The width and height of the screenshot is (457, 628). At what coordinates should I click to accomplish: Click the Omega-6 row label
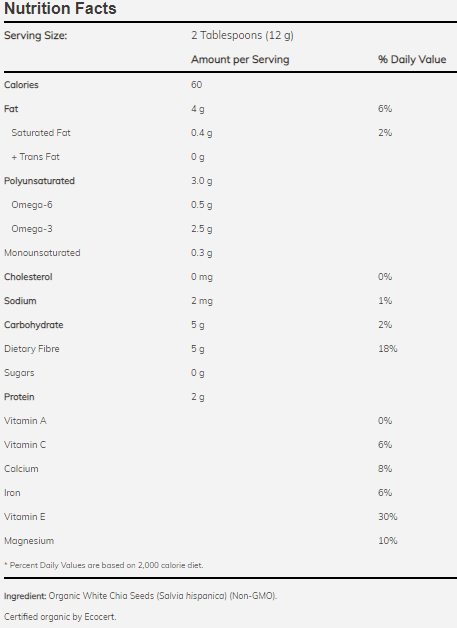click(x=32, y=205)
